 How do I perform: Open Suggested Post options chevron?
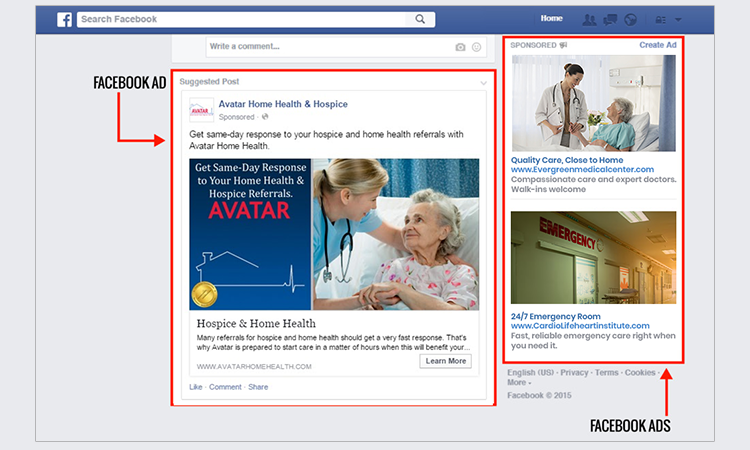(484, 83)
